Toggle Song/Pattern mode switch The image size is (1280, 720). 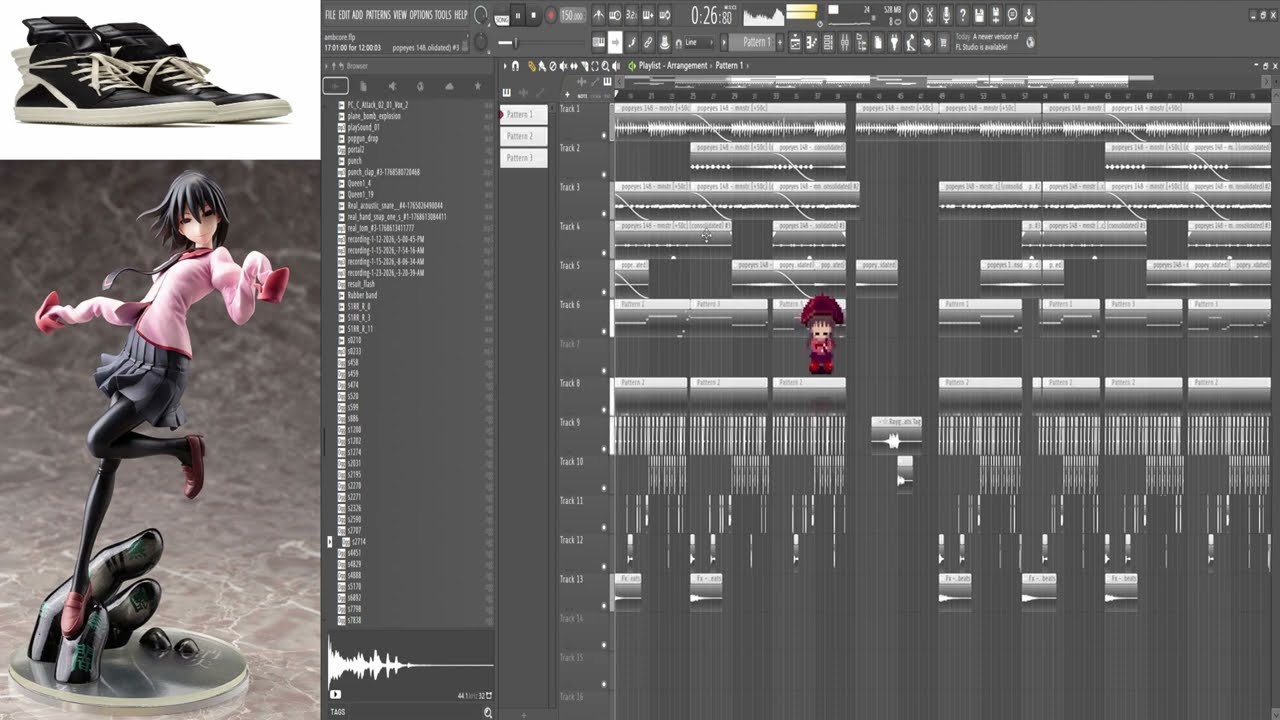pos(501,16)
